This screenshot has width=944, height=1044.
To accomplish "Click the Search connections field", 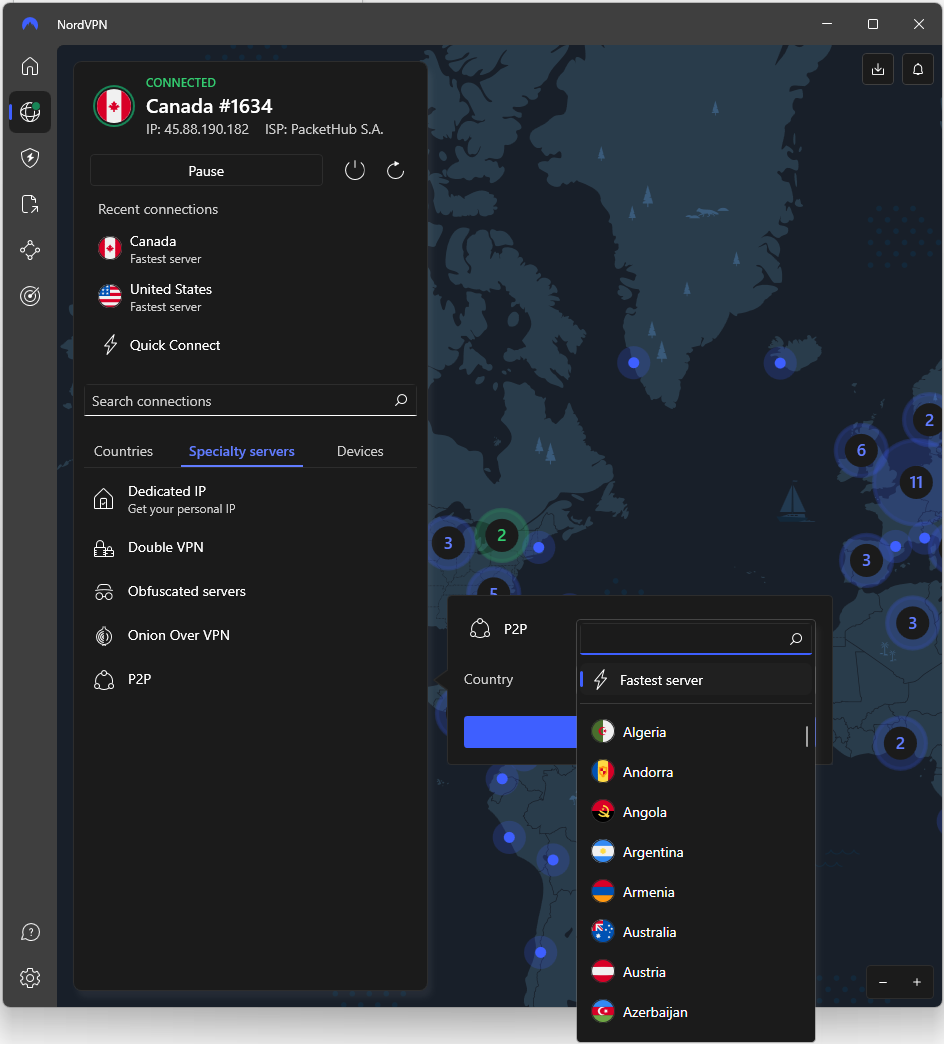I will point(250,400).
